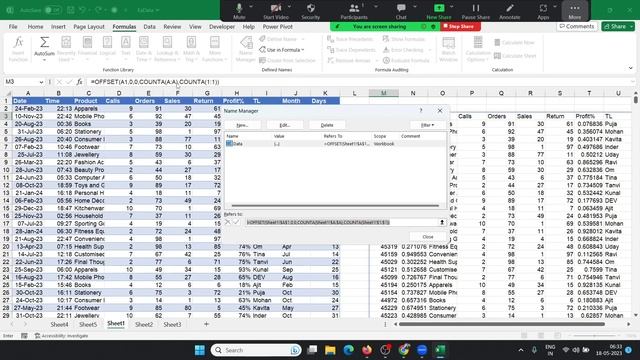Open the File menu

[x=13, y=27]
